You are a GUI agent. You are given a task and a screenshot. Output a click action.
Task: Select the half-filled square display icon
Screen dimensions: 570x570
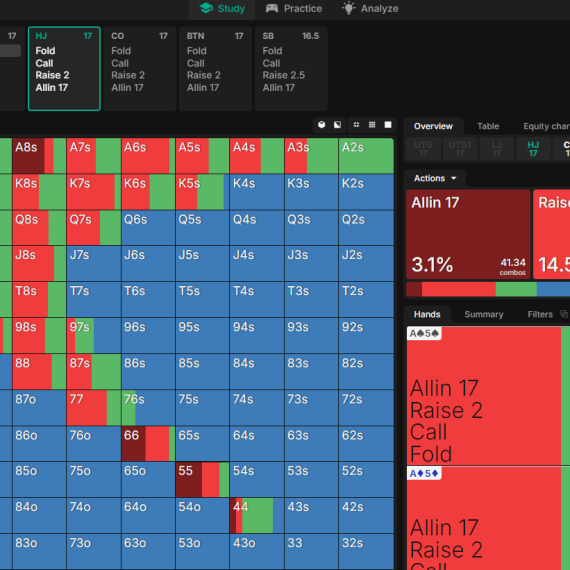point(337,125)
